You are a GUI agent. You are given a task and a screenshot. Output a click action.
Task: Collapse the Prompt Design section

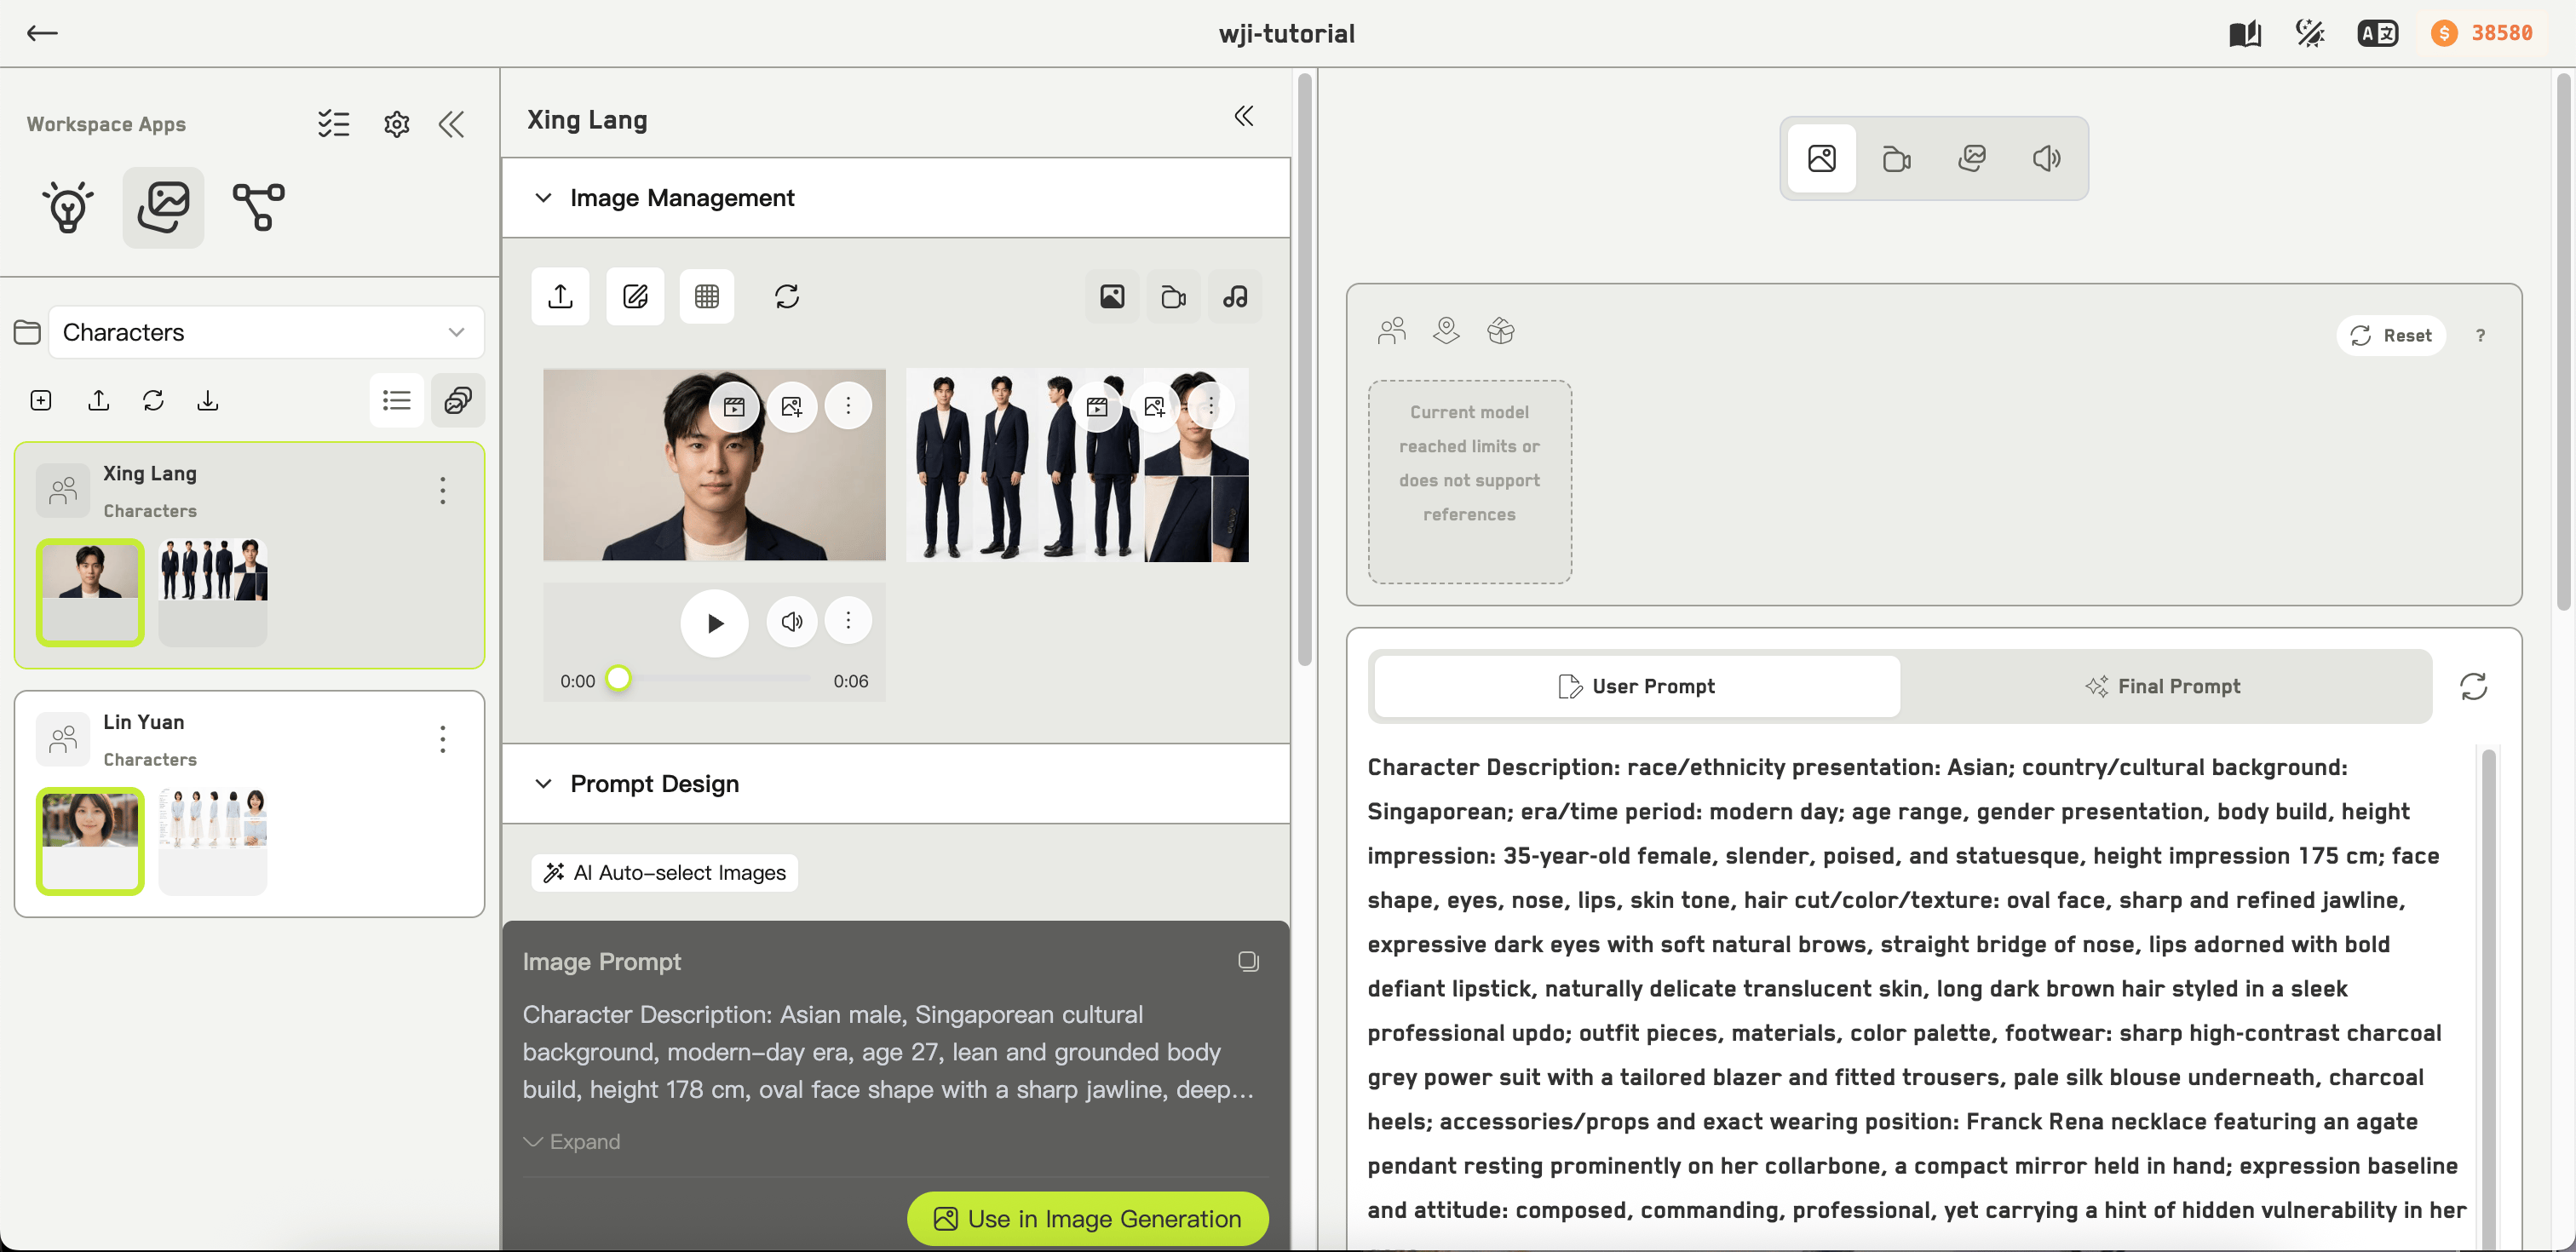(x=543, y=784)
